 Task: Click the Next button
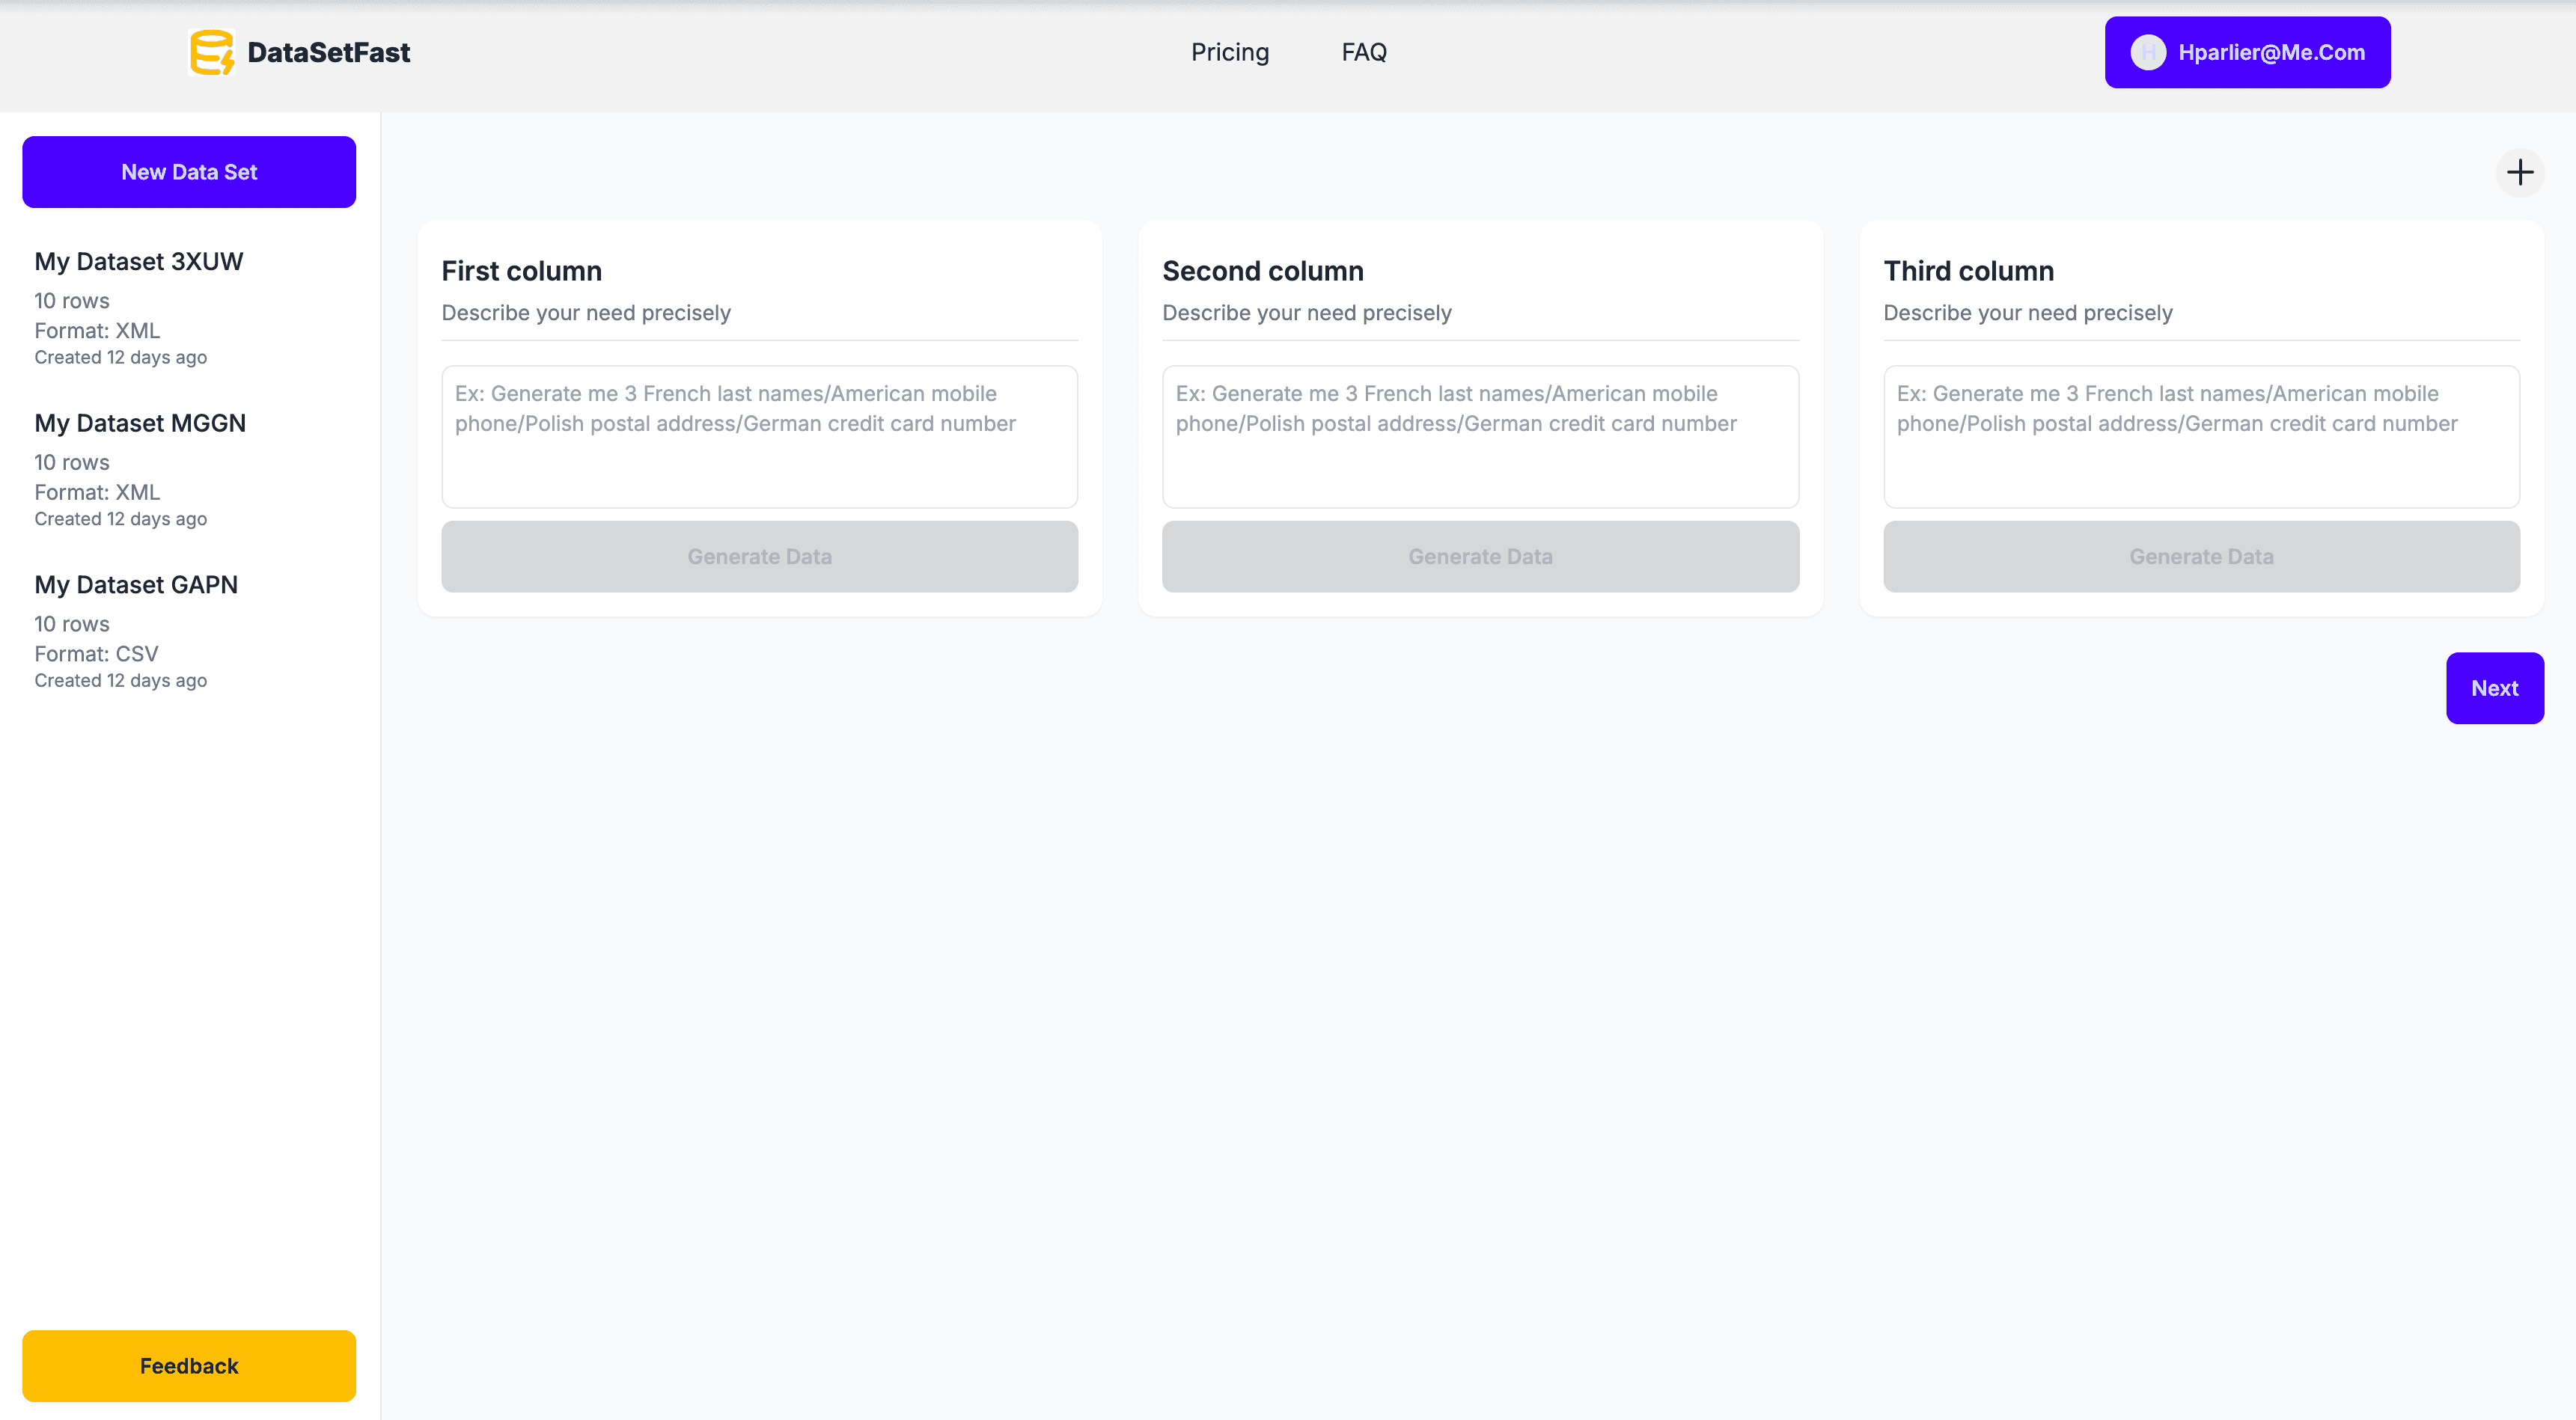[2494, 688]
